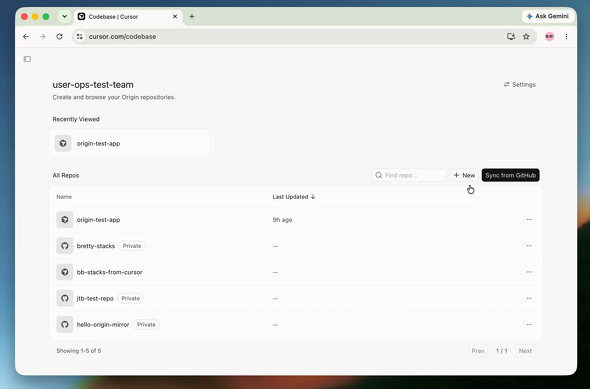Open recently viewed origin-test-app card
The image size is (590, 389).
[x=129, y=143]
